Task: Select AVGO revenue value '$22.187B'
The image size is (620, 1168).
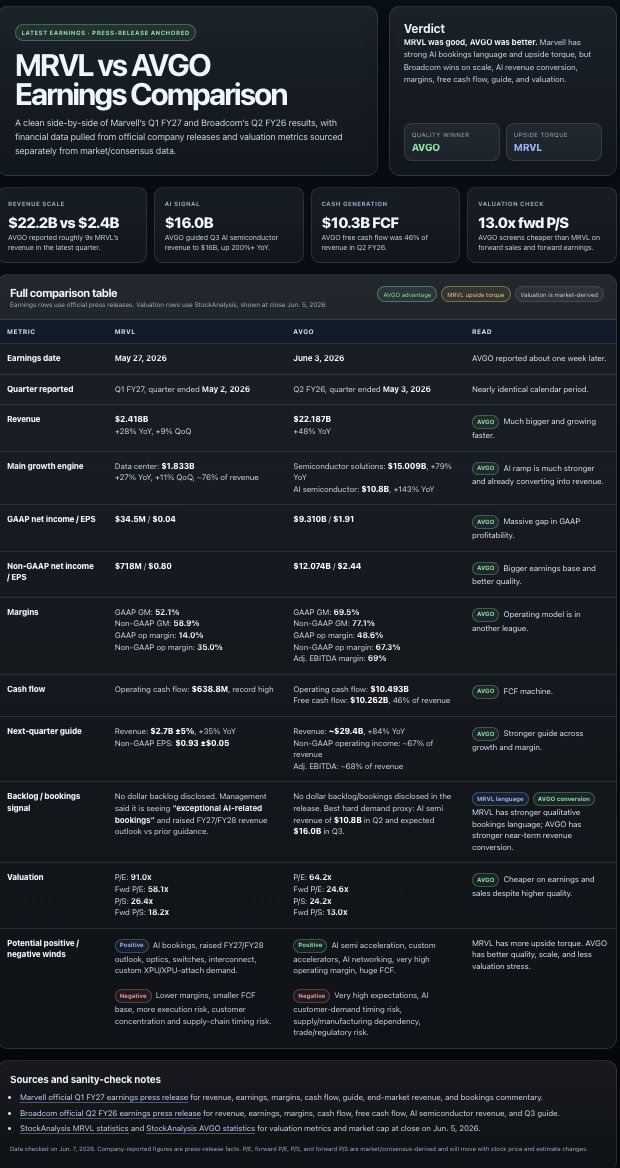Action: pos(312,419)
